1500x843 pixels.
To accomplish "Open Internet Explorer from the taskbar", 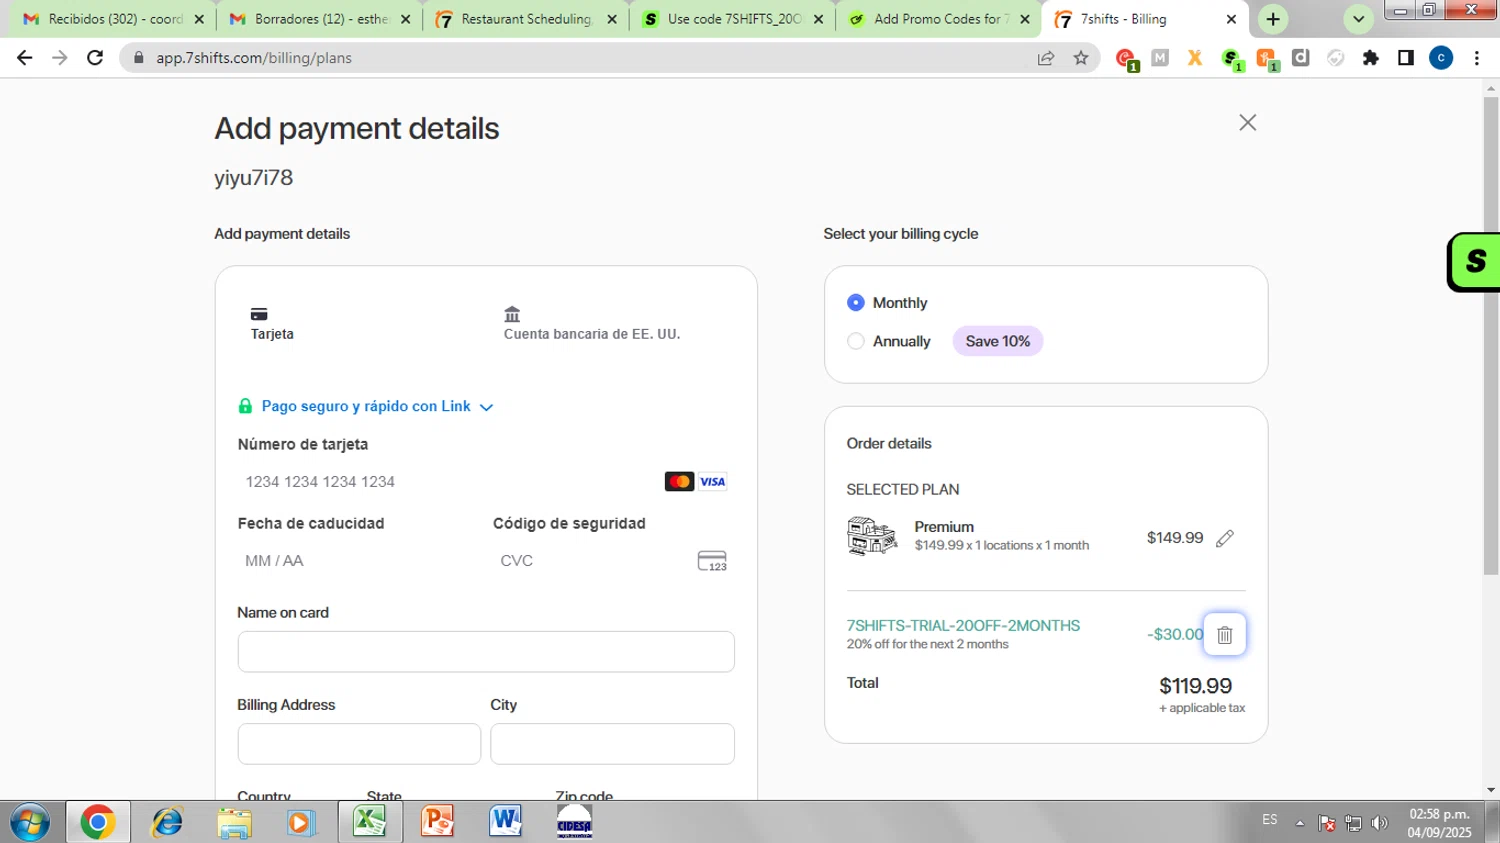I will point(166,822).
